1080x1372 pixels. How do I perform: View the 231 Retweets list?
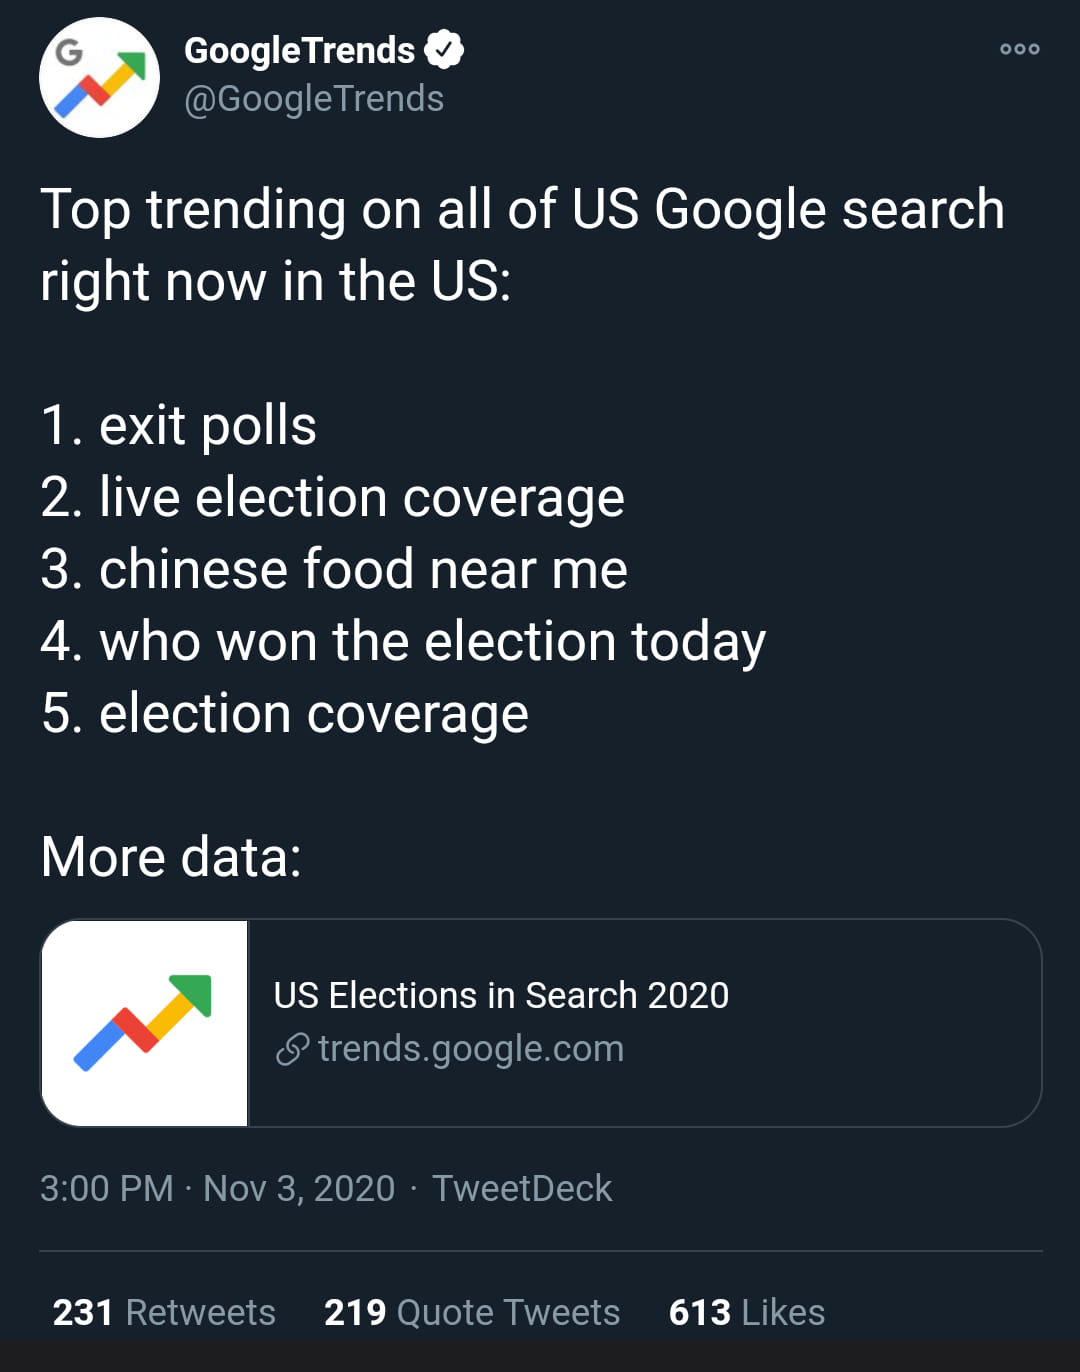click(164, 1312)
